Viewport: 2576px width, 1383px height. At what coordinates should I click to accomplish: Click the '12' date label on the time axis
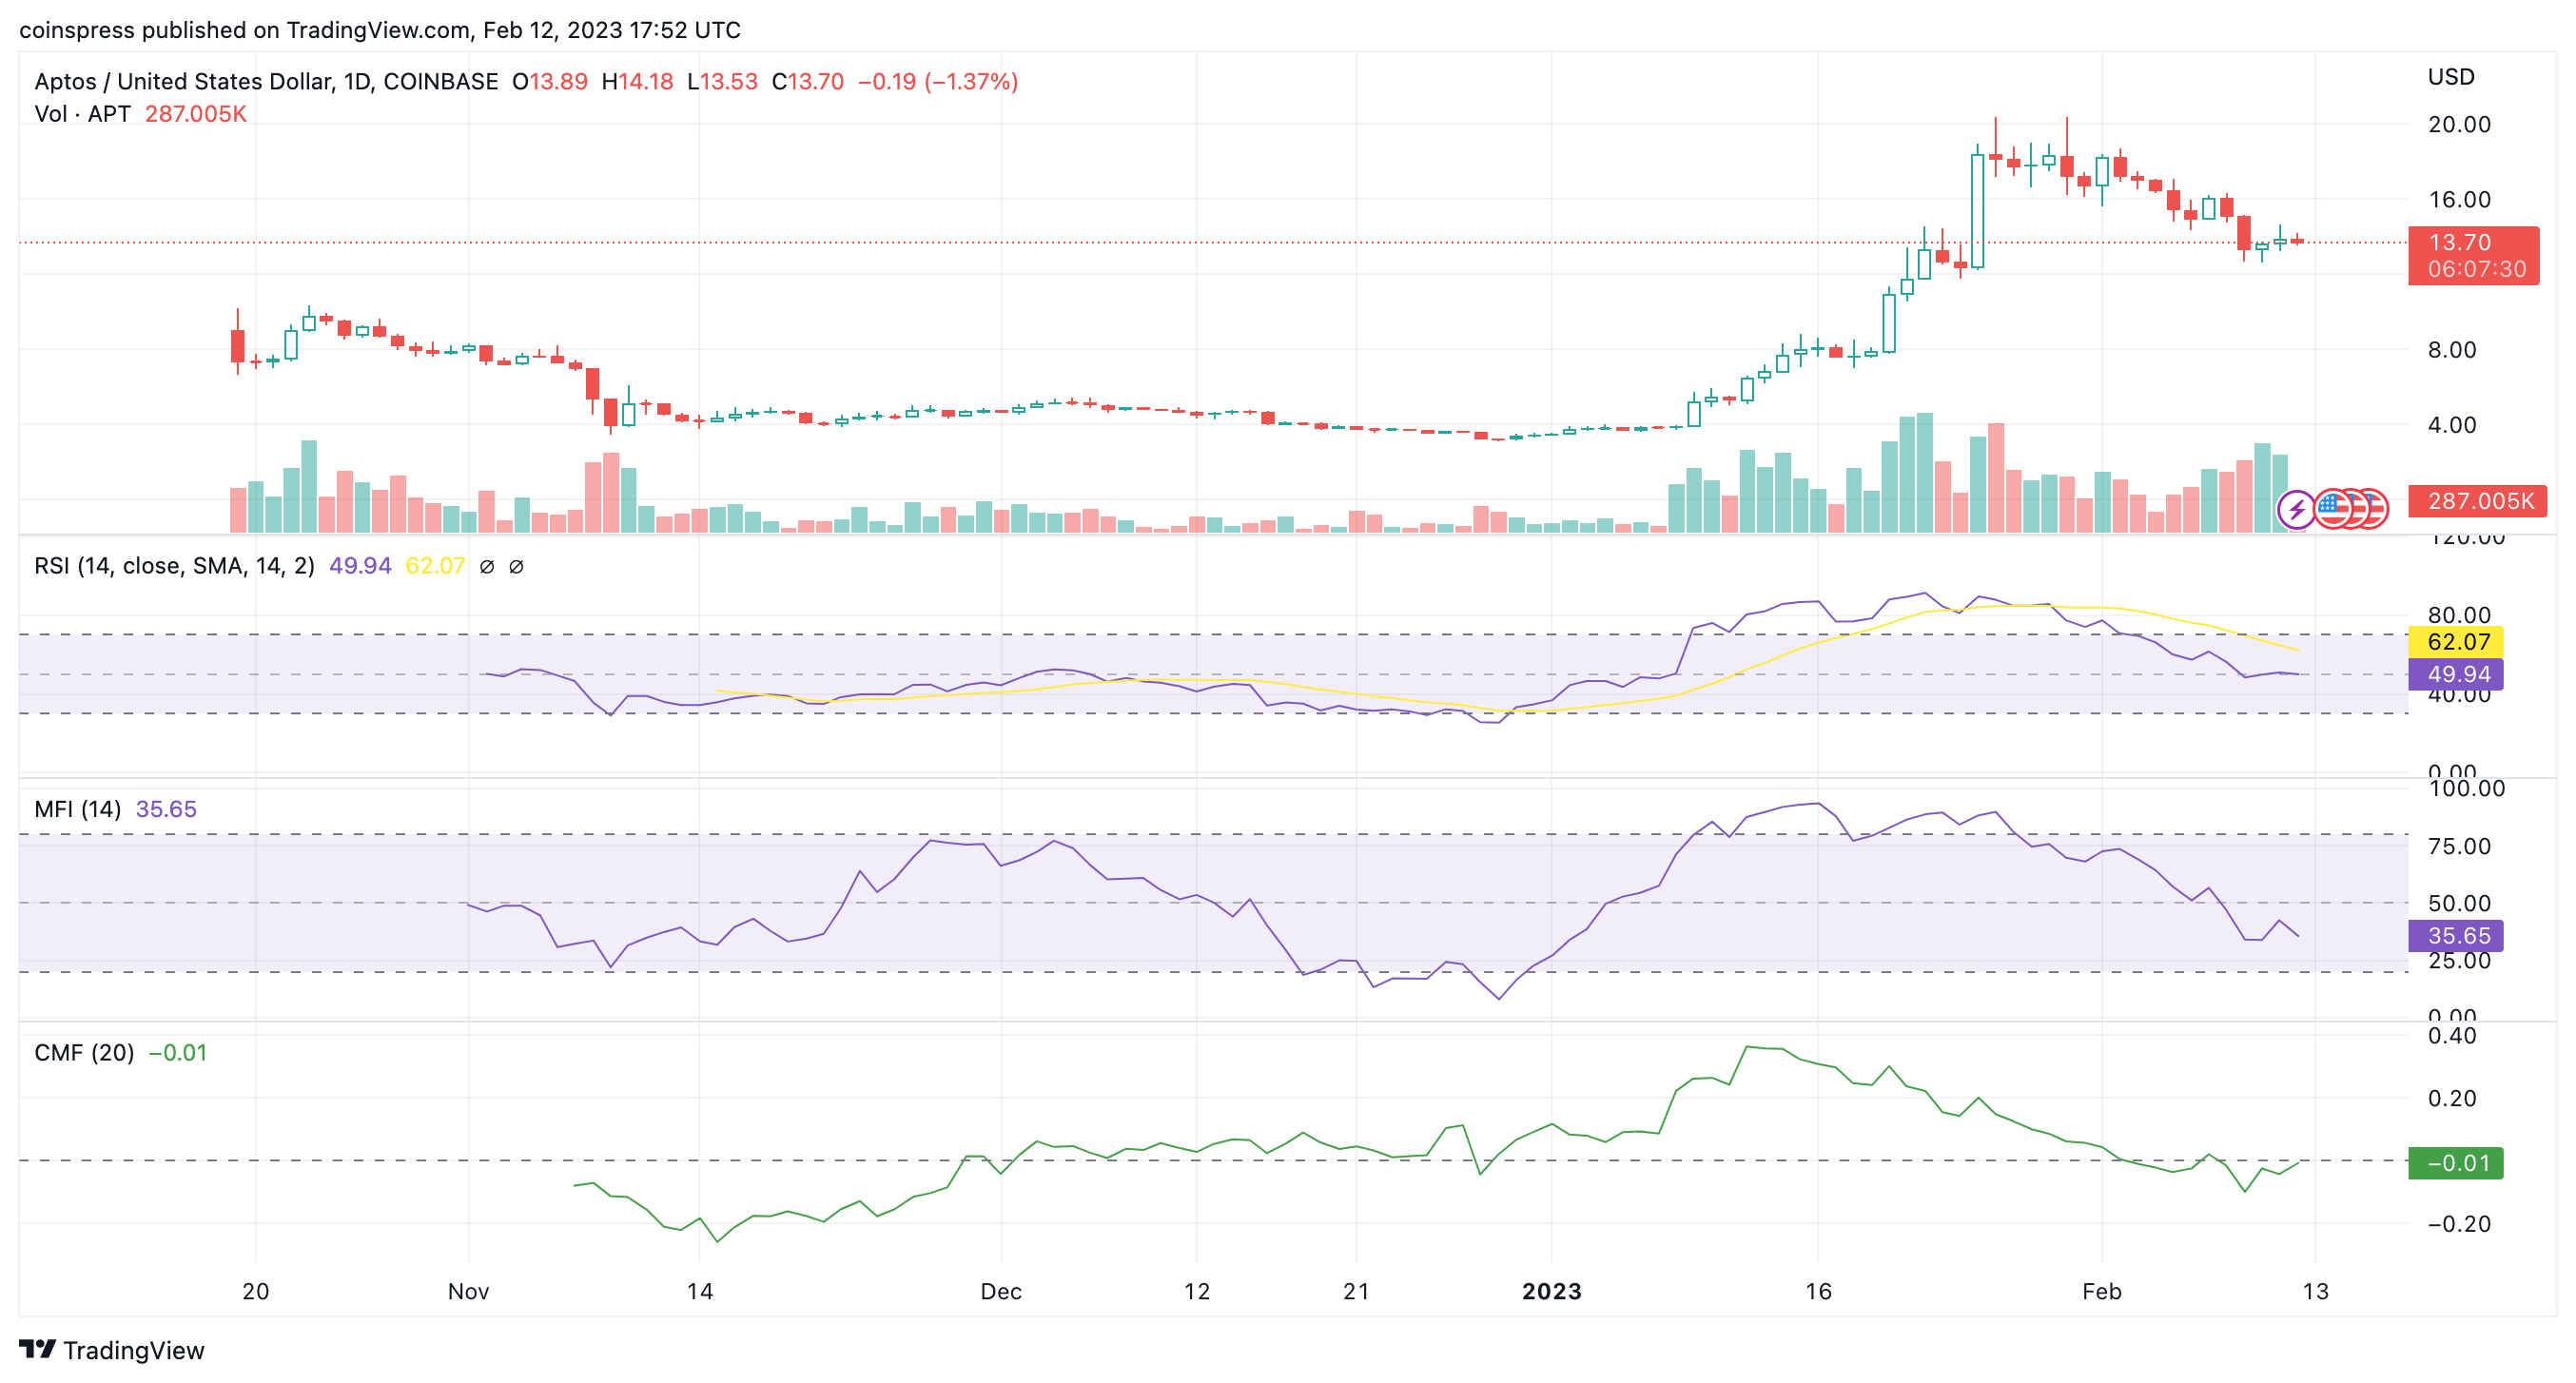(1197, 1291)
